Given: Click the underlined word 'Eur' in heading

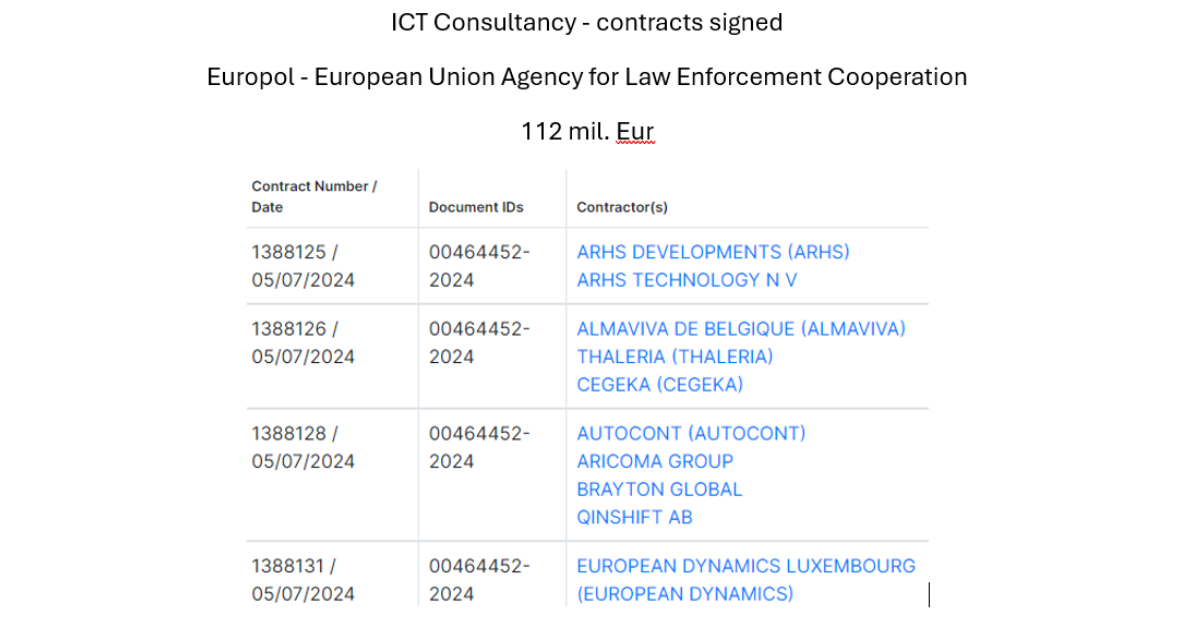Looking at the screenshot, I should 635,131.
